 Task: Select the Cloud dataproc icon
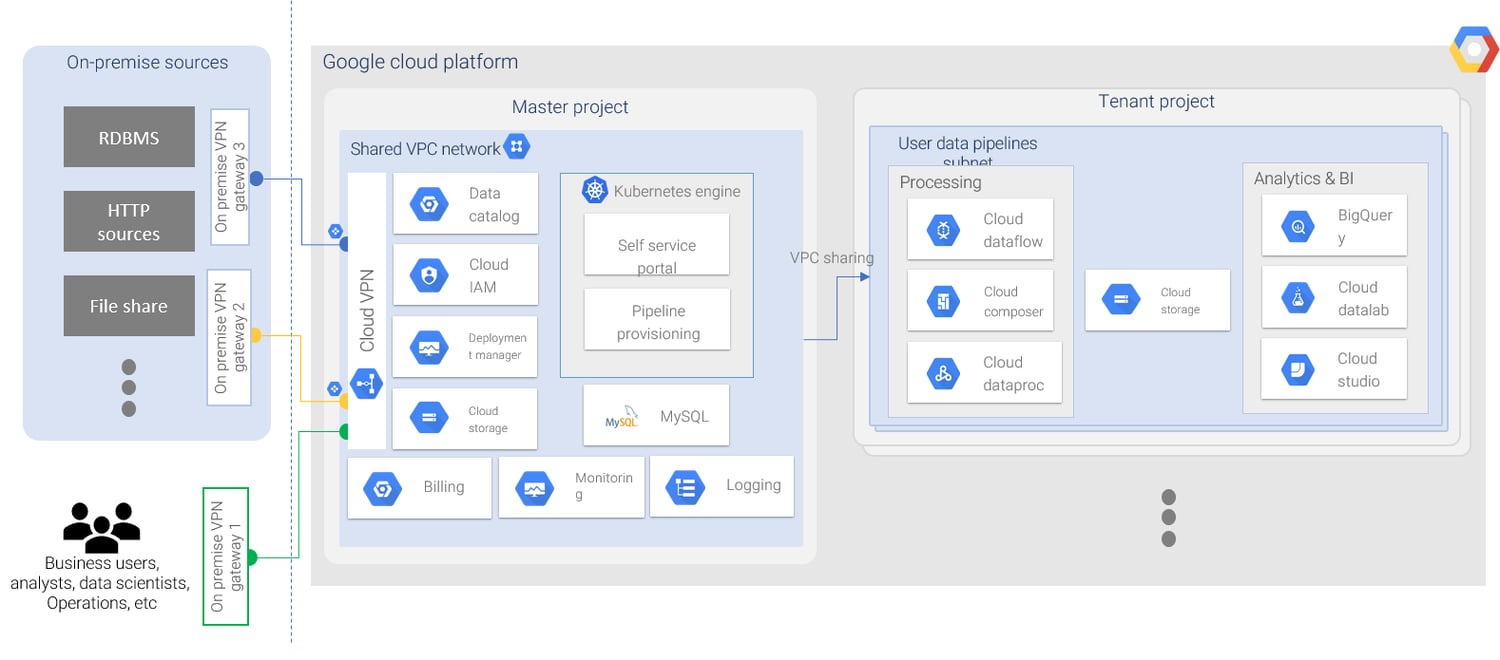point(943,372)
